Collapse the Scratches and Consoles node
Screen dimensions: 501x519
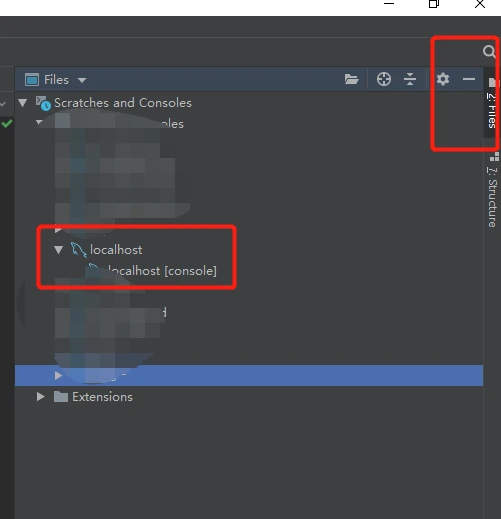[x=23, y=103]
